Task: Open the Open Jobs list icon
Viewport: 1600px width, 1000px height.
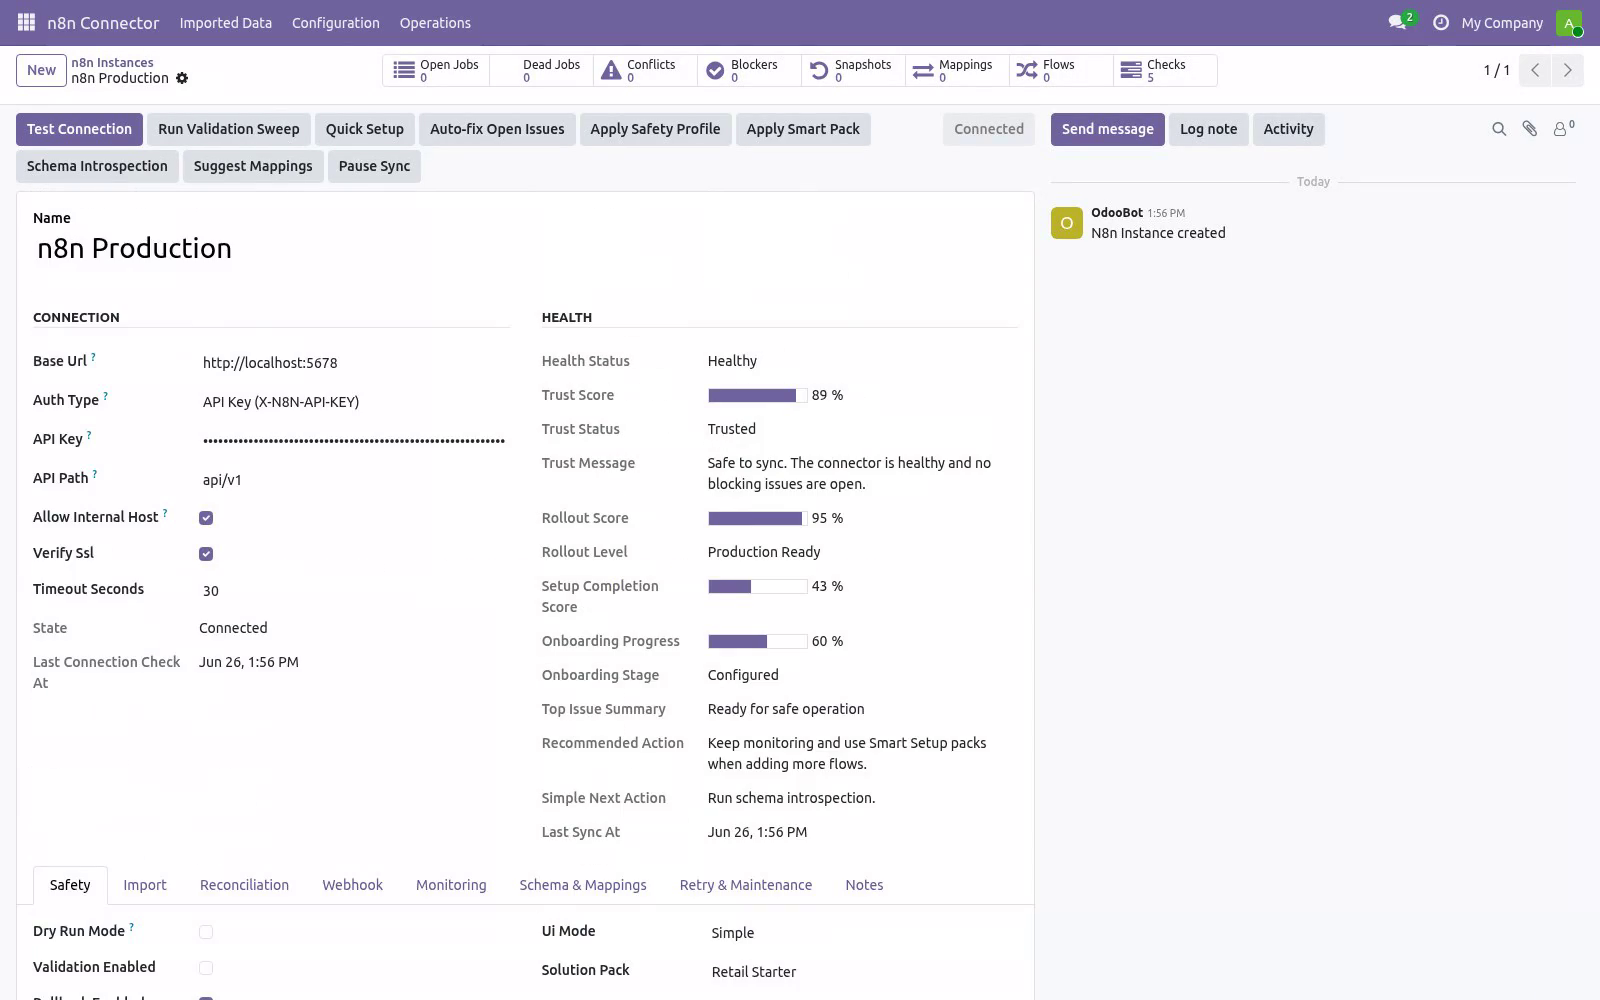Action: [x=404, y=70]
